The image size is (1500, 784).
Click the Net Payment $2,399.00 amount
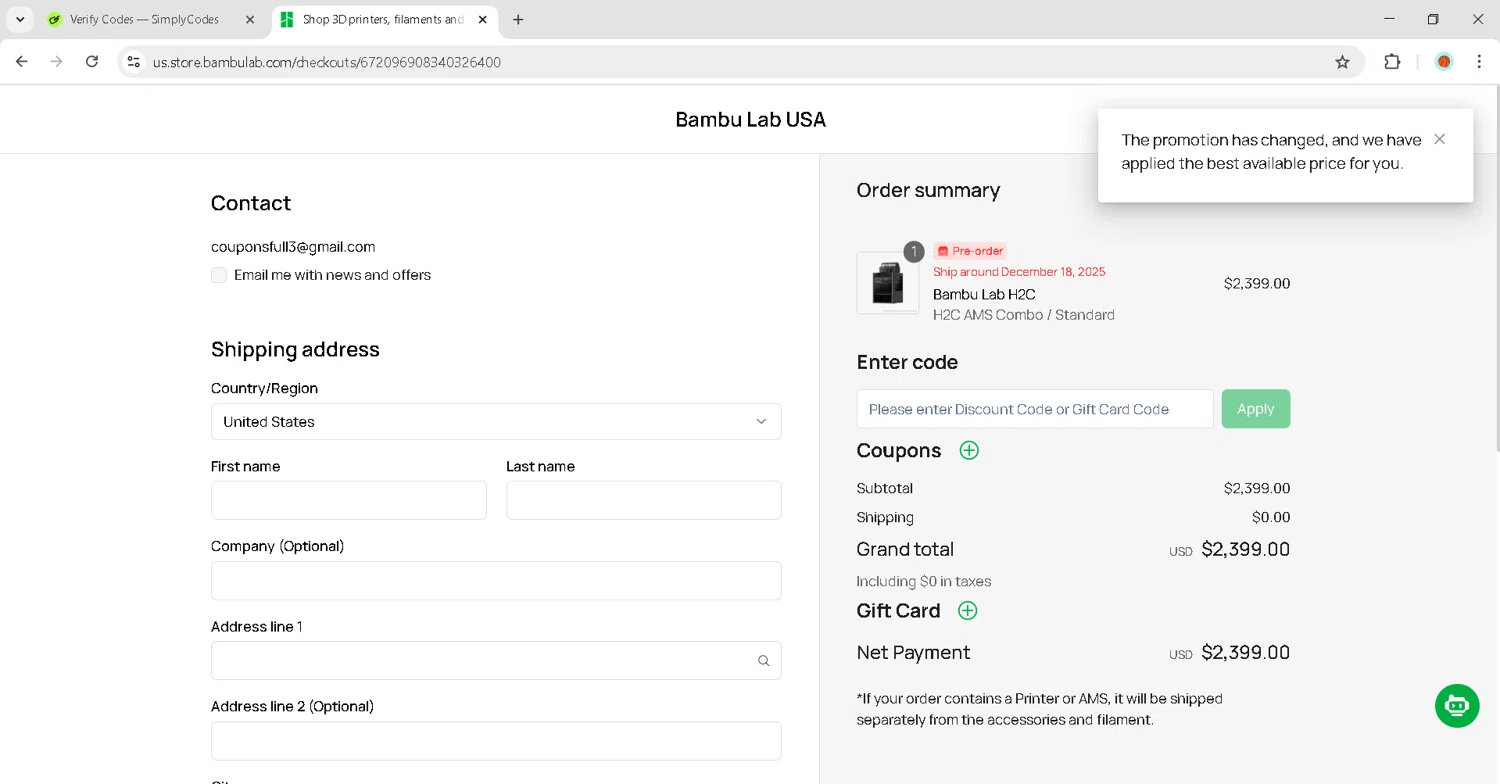coord(1245,652)
